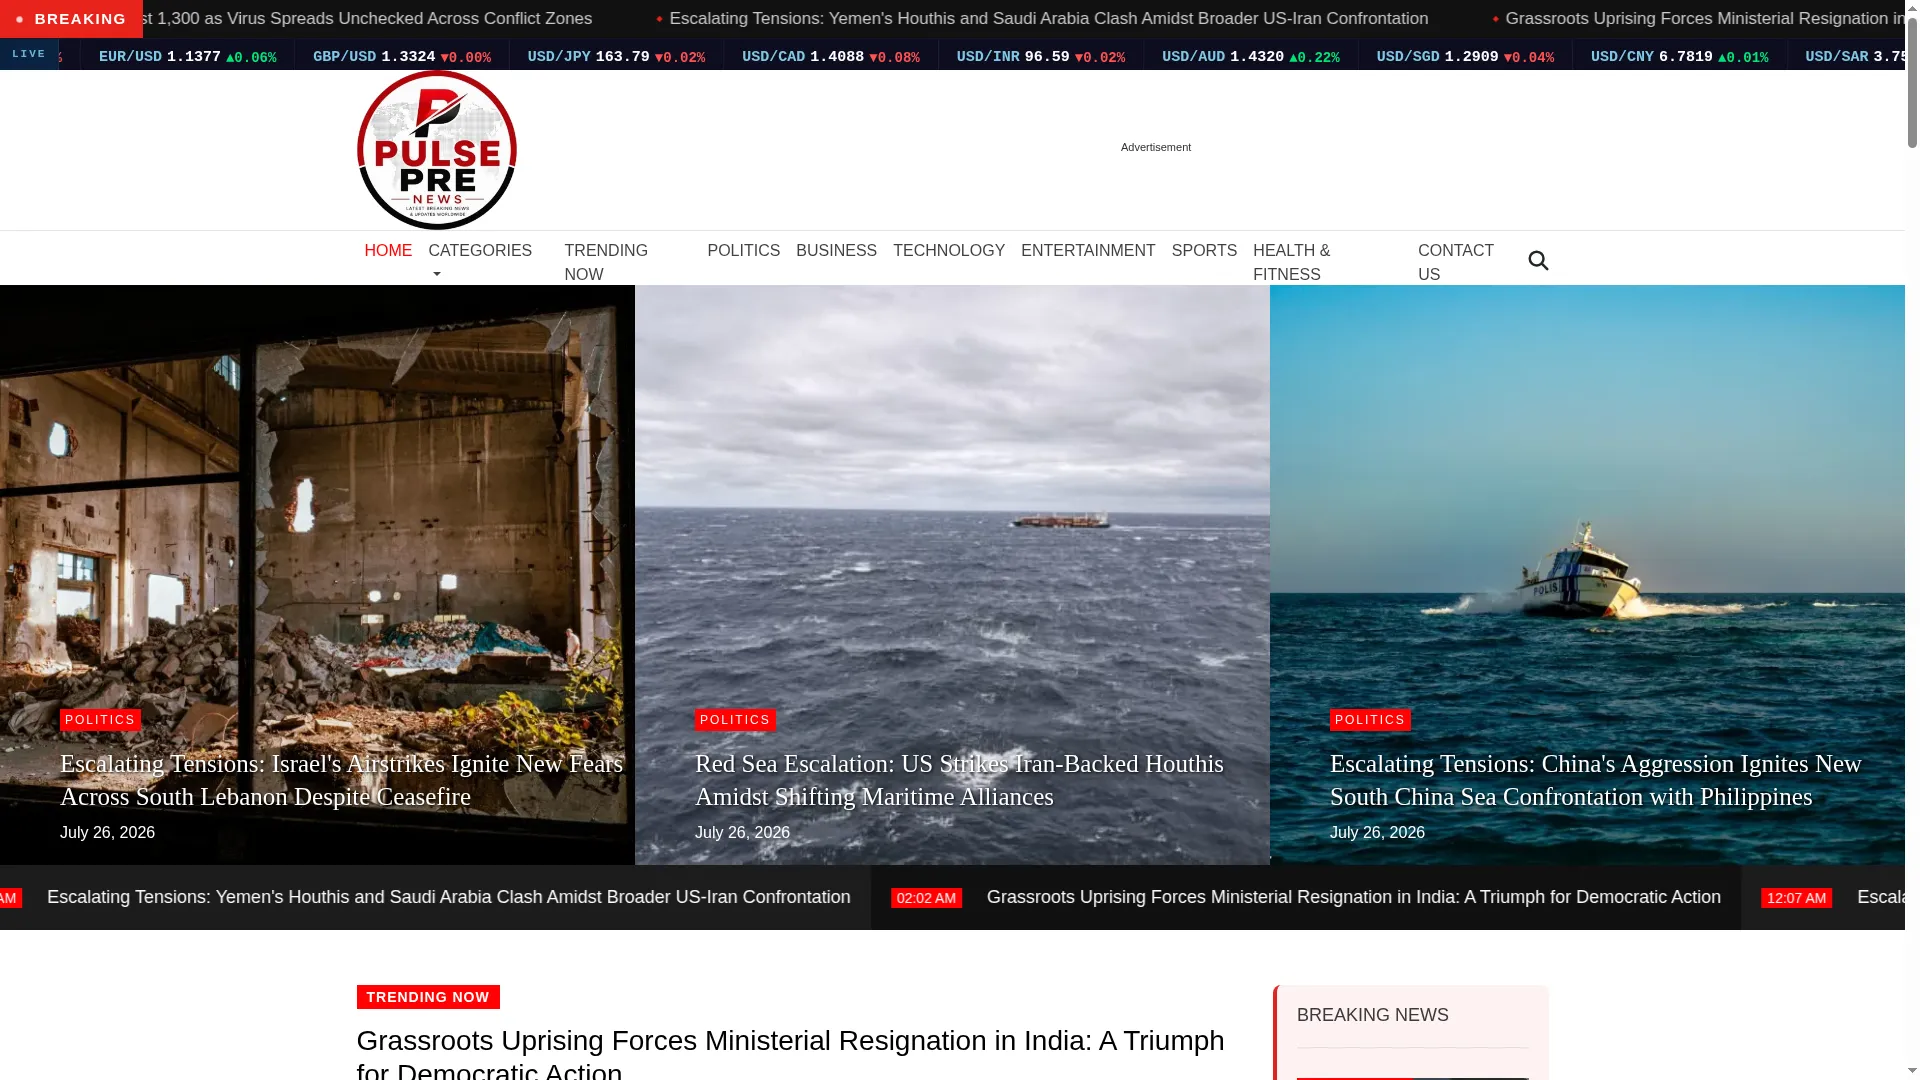Expand the Categories dropdown menu
The width and height of the screenshot is (1920, 1080).
point(480,262)
